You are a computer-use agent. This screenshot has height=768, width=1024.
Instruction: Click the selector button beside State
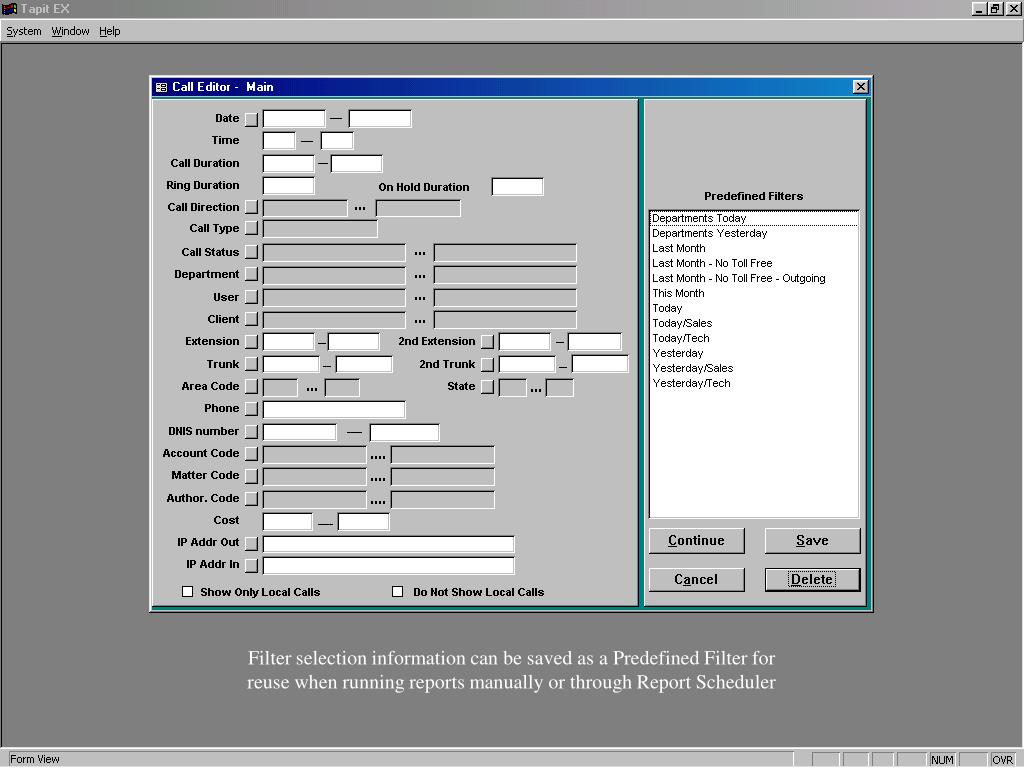click(x=487, y=387)
